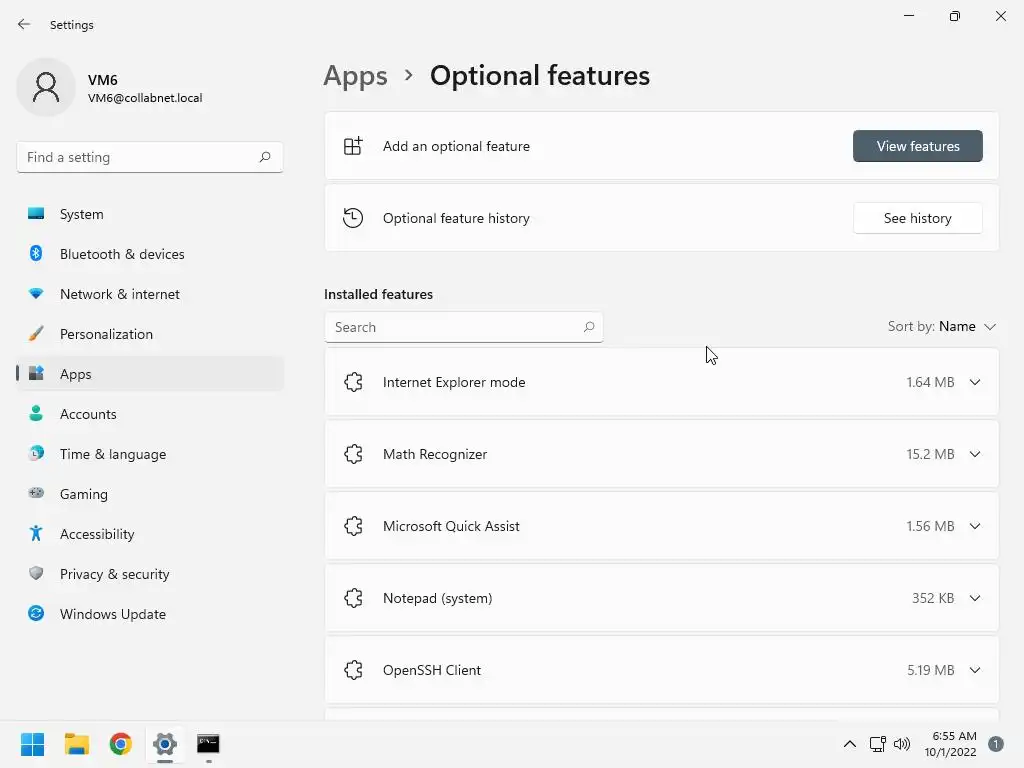Click the Network & internet wifi icon
This screenshot has height=768, width=1024.
tap(36, 294)
